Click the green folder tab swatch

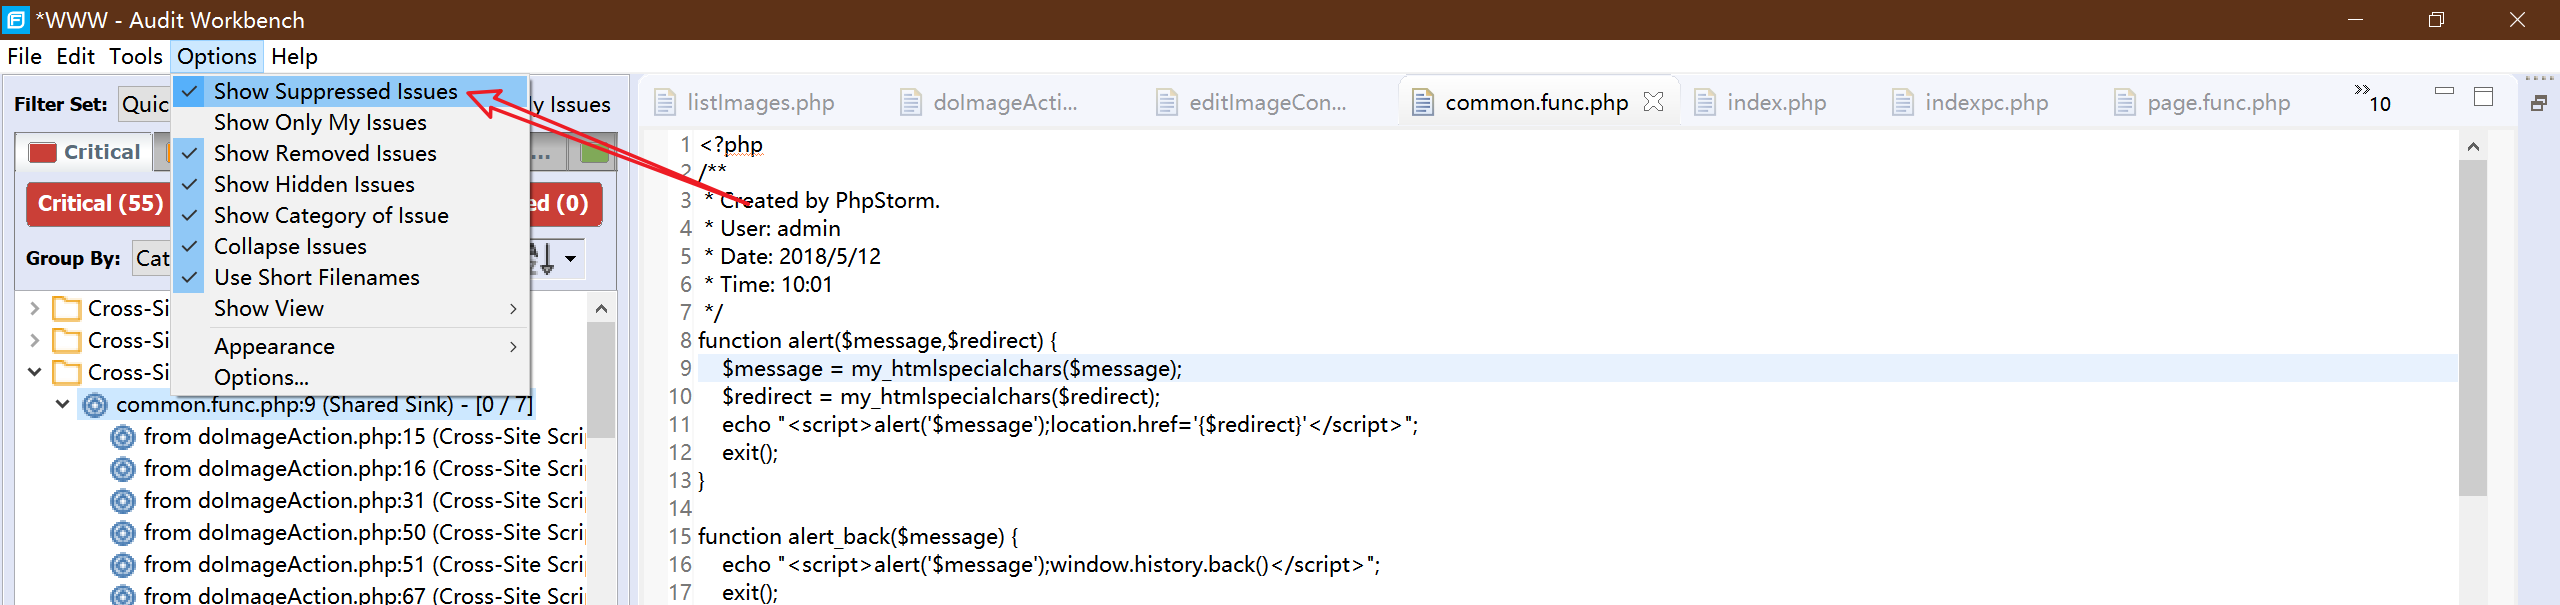click(595, 152)
